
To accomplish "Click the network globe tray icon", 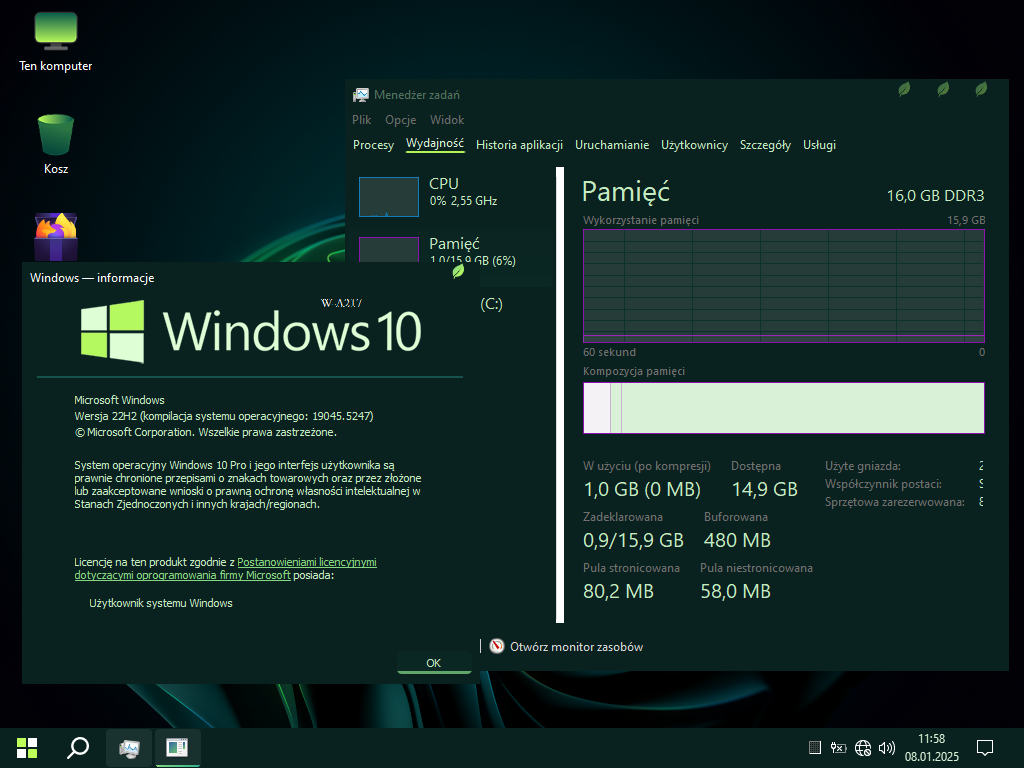I will pyautogui.click(x=863, y=747).
